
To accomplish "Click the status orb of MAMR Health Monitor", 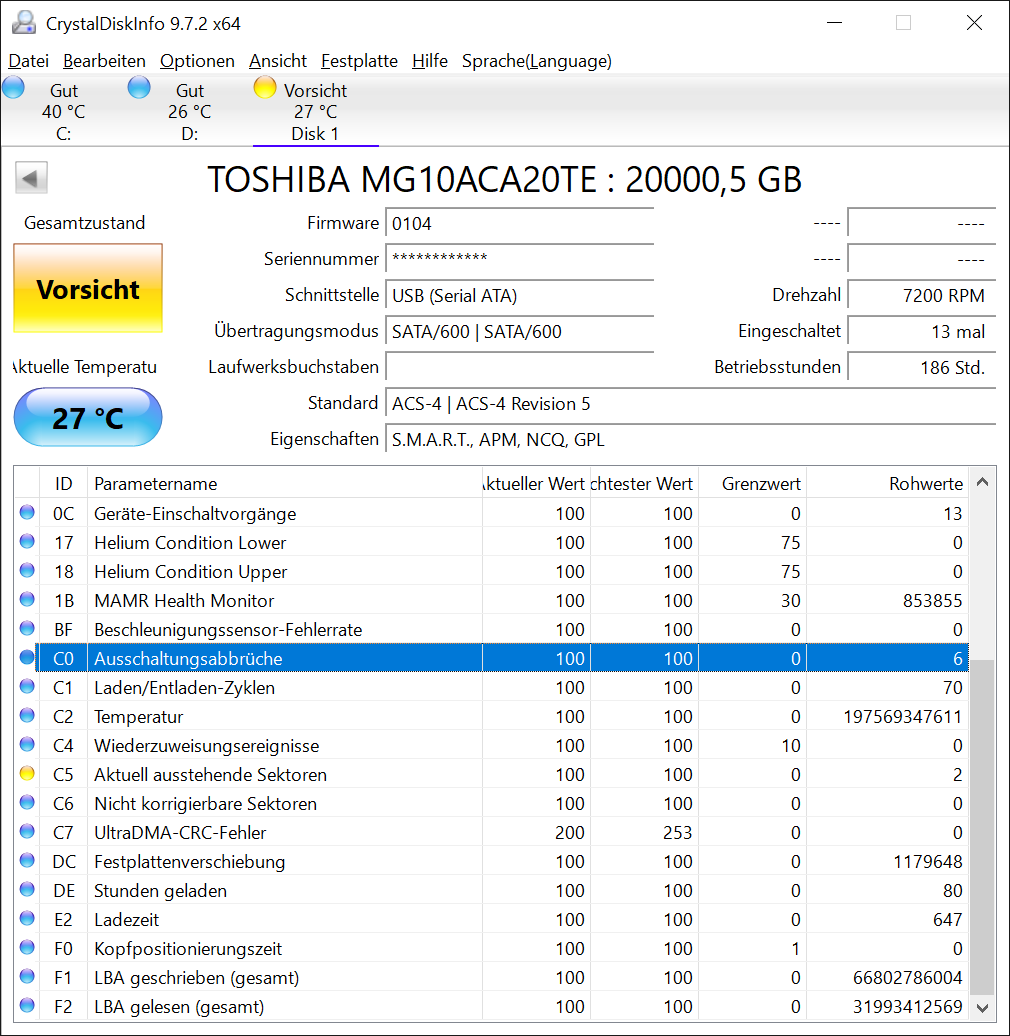I will pos(27,599).
